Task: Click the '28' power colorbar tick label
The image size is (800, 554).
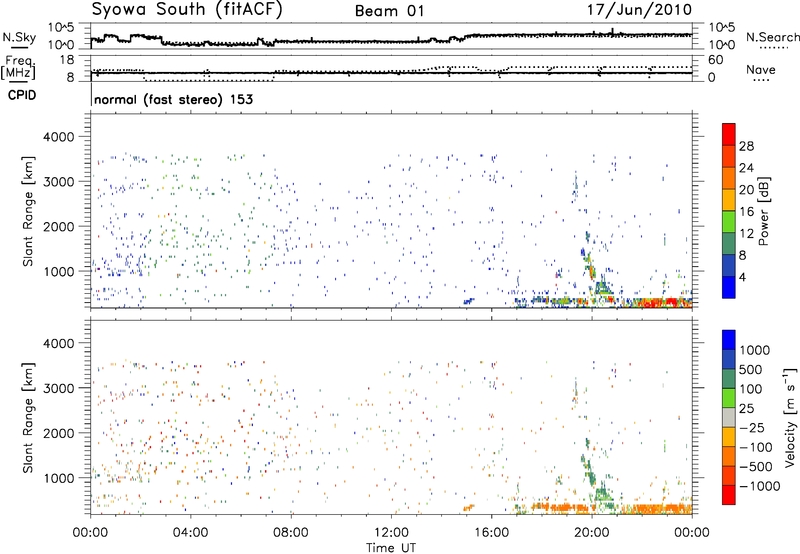Action: pyautogui.click(x=746, y=146)
